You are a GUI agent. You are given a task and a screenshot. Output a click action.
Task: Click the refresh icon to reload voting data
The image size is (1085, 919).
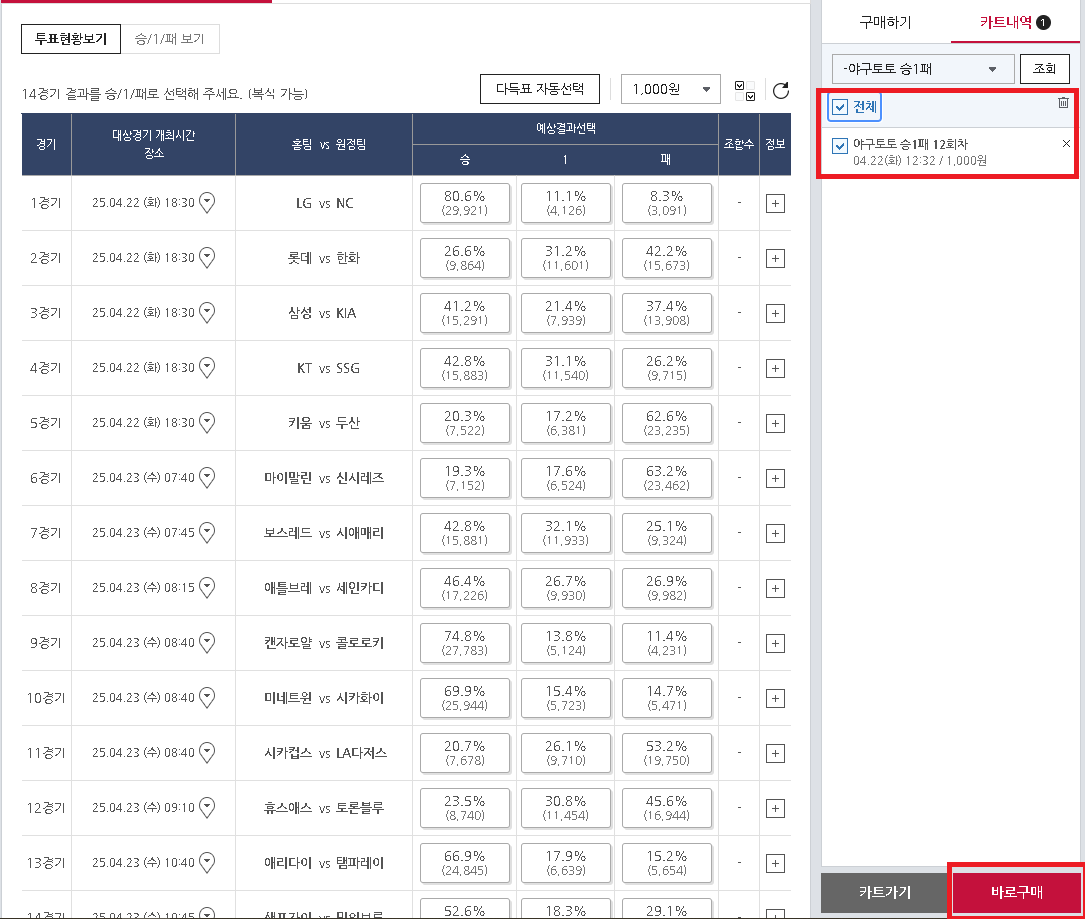(x=779, y=89)
